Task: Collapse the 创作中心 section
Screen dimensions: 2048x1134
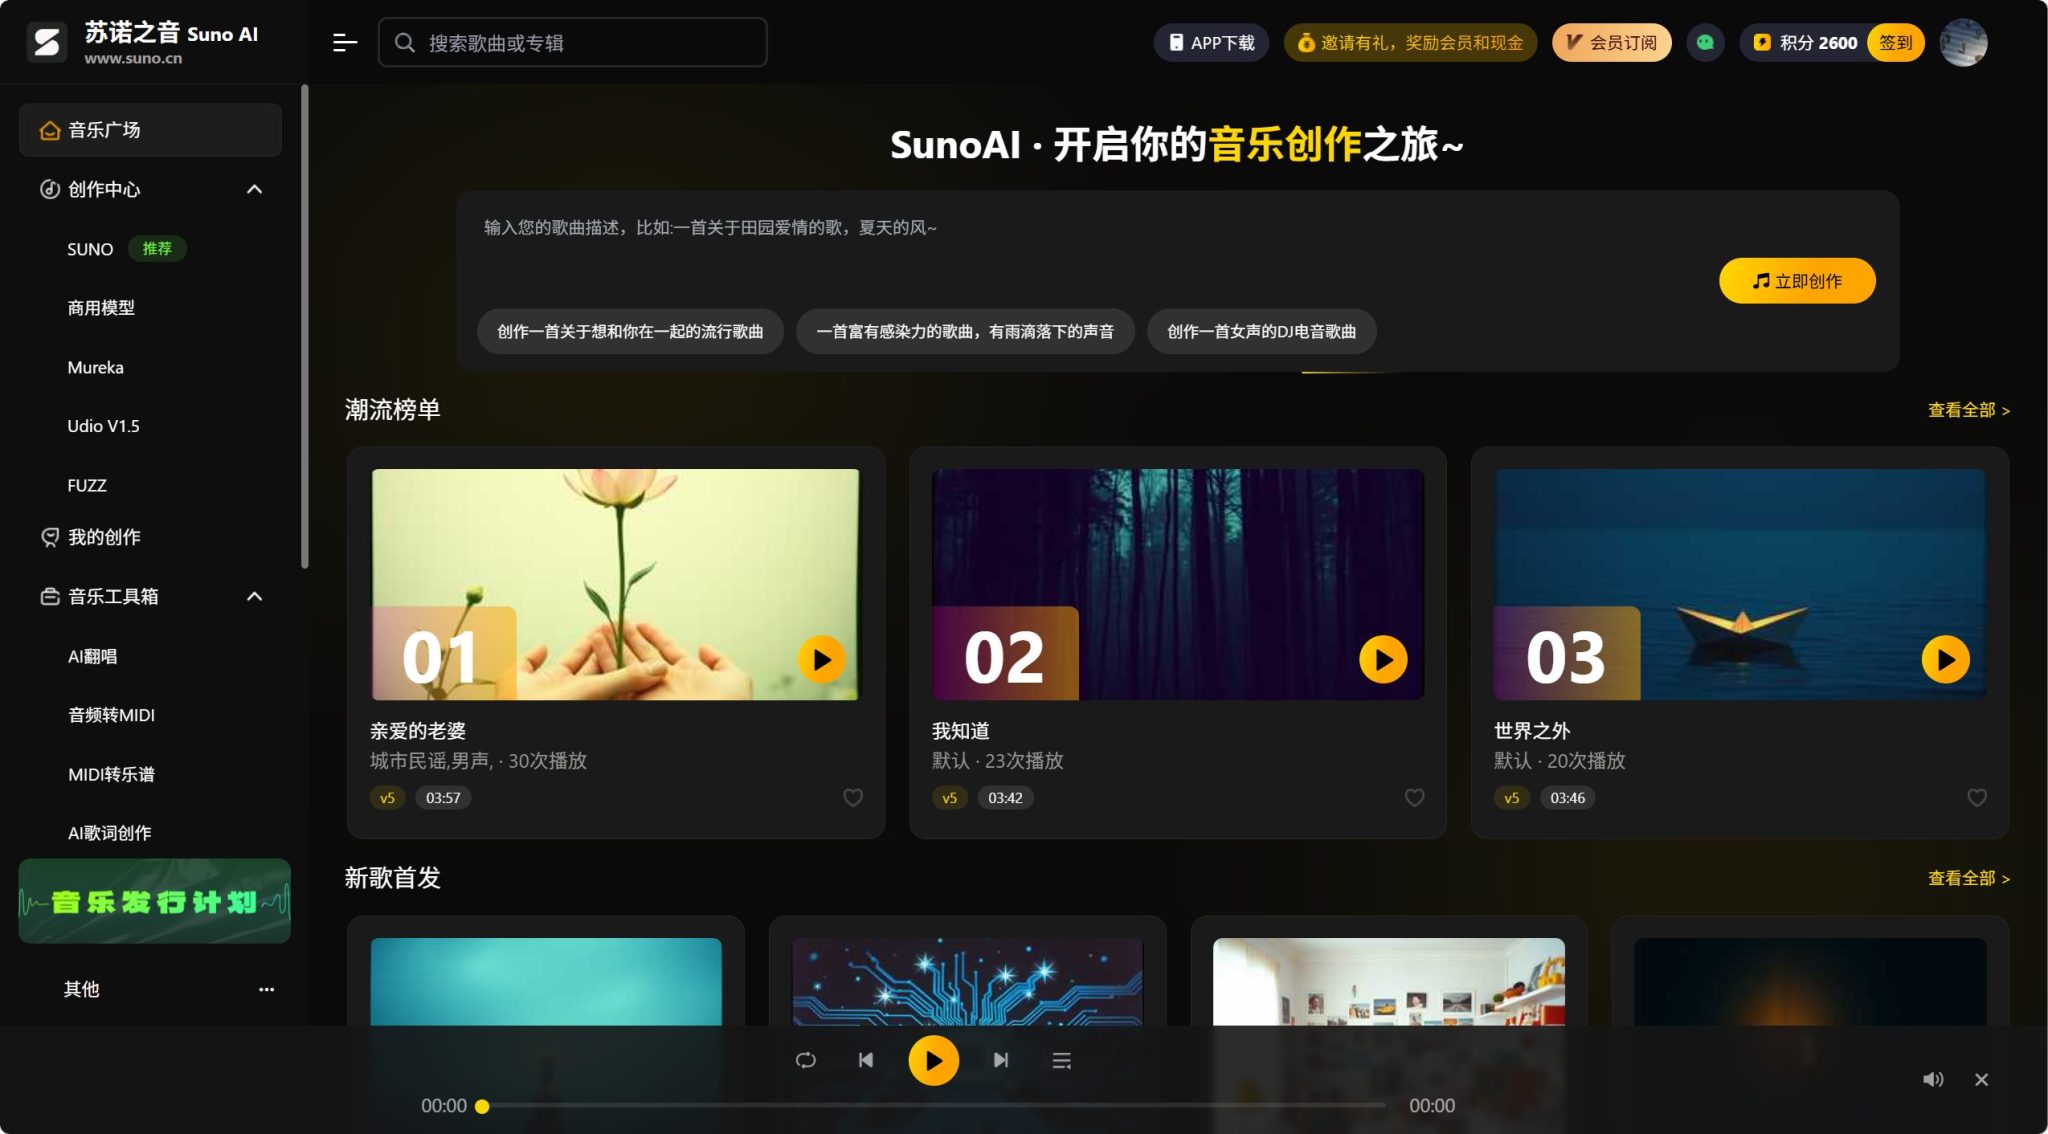Action: click(x=254, y=189)
